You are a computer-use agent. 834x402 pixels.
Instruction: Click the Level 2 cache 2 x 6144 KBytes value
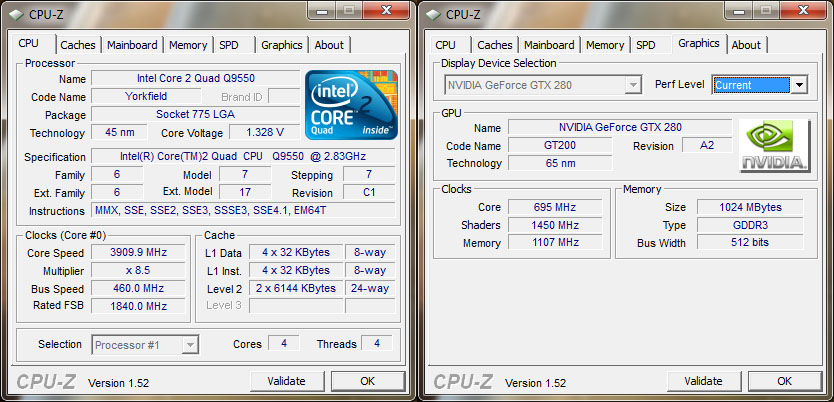click(x=296, y=289)
